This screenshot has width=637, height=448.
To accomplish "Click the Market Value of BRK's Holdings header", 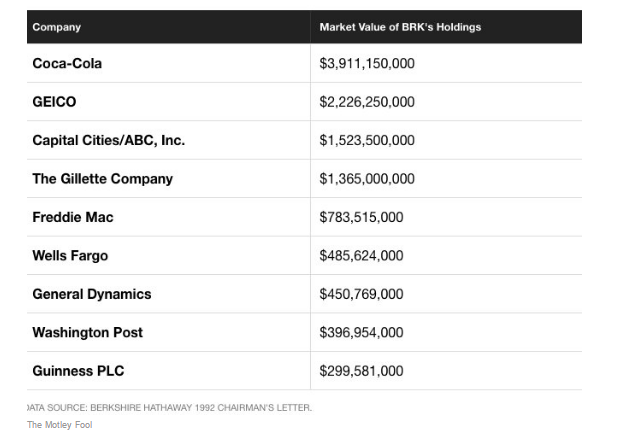I will 400,27.
